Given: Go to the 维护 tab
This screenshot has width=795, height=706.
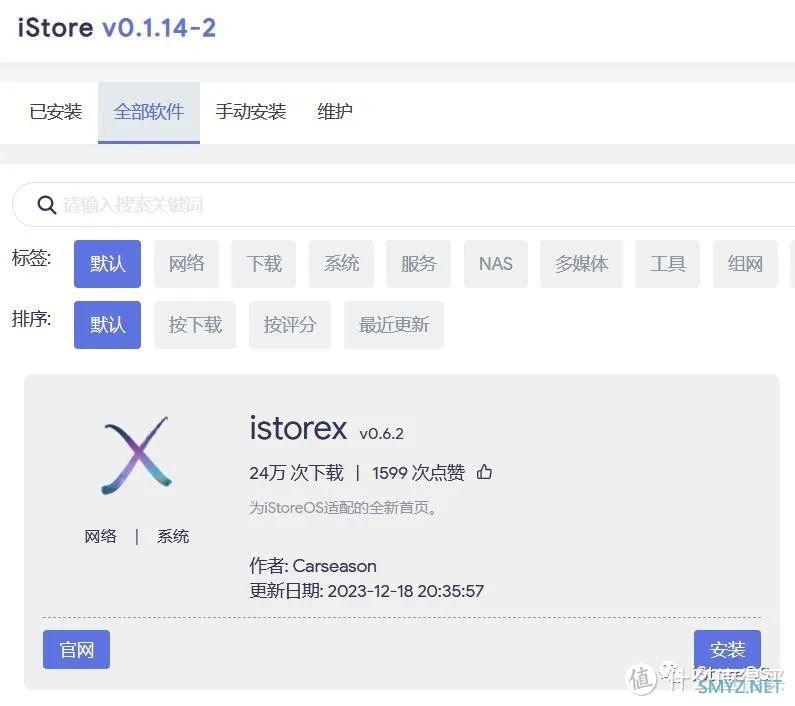Looking at the screenshot, I should 335,112.
